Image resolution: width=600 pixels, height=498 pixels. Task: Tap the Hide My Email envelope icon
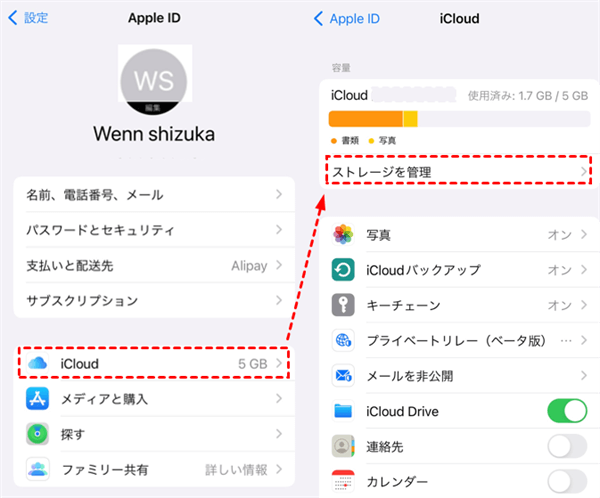[343, 376]
